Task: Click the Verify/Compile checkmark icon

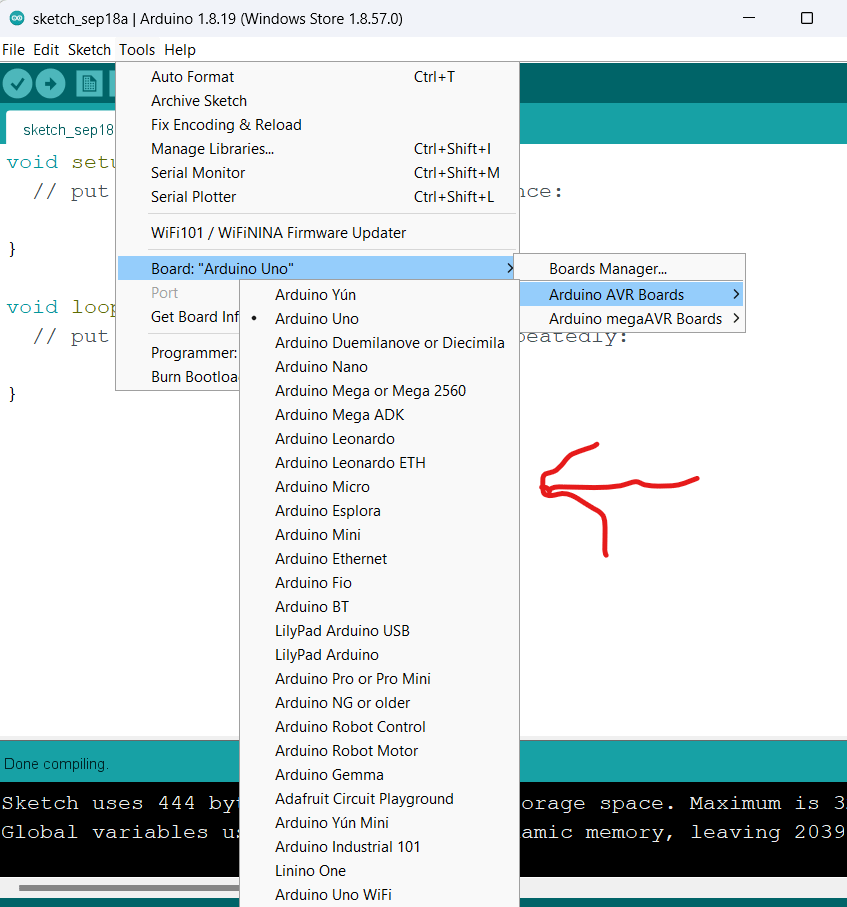Action: pos(17,83)
